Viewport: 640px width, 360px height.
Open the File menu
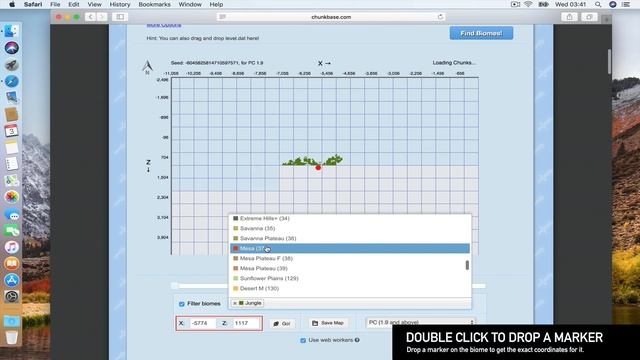coord(55,4)
